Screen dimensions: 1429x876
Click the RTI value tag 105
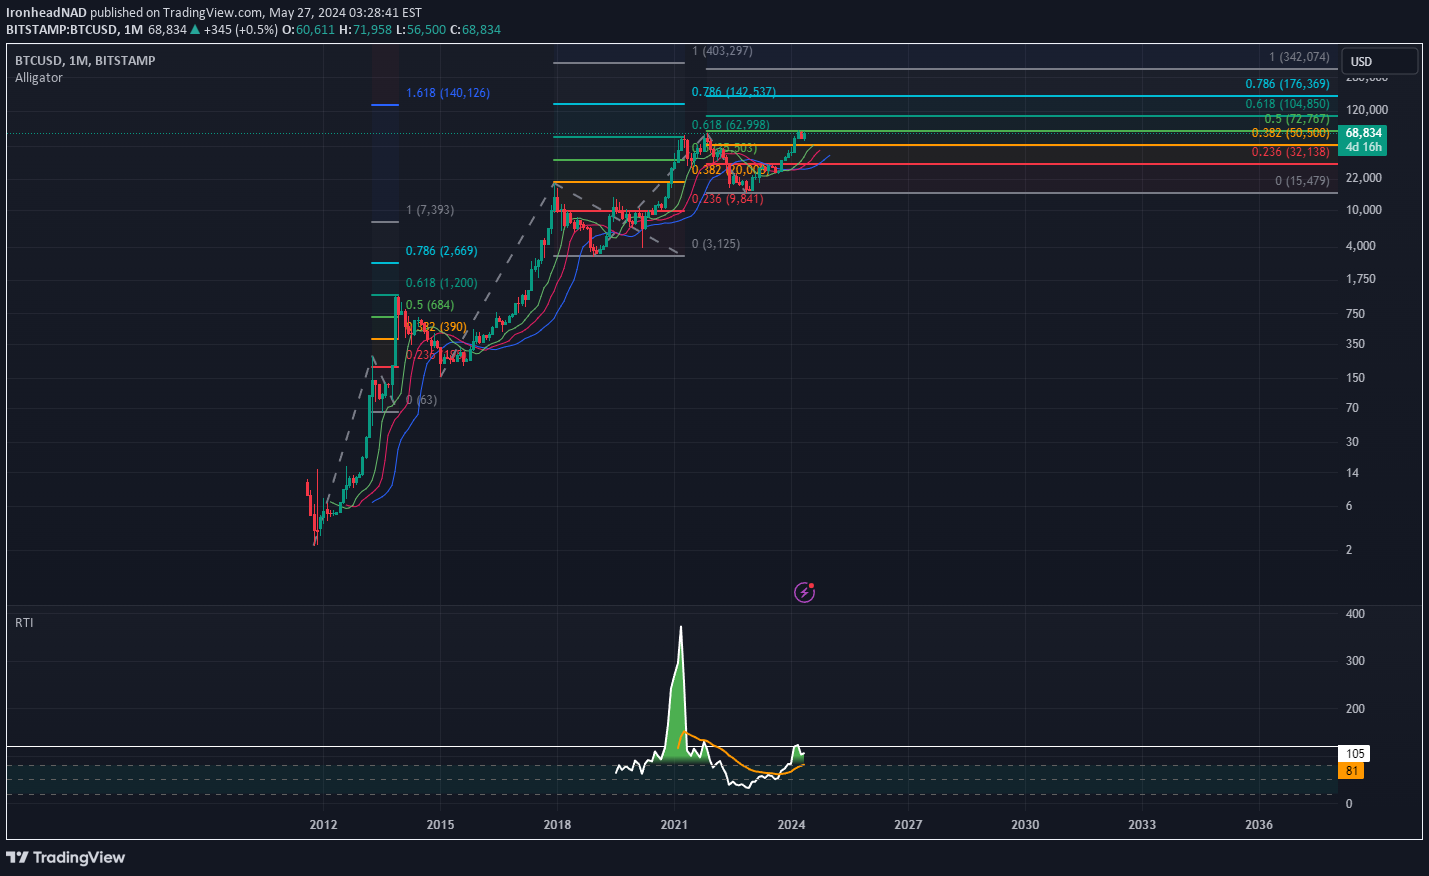(x=1355, y=754)
